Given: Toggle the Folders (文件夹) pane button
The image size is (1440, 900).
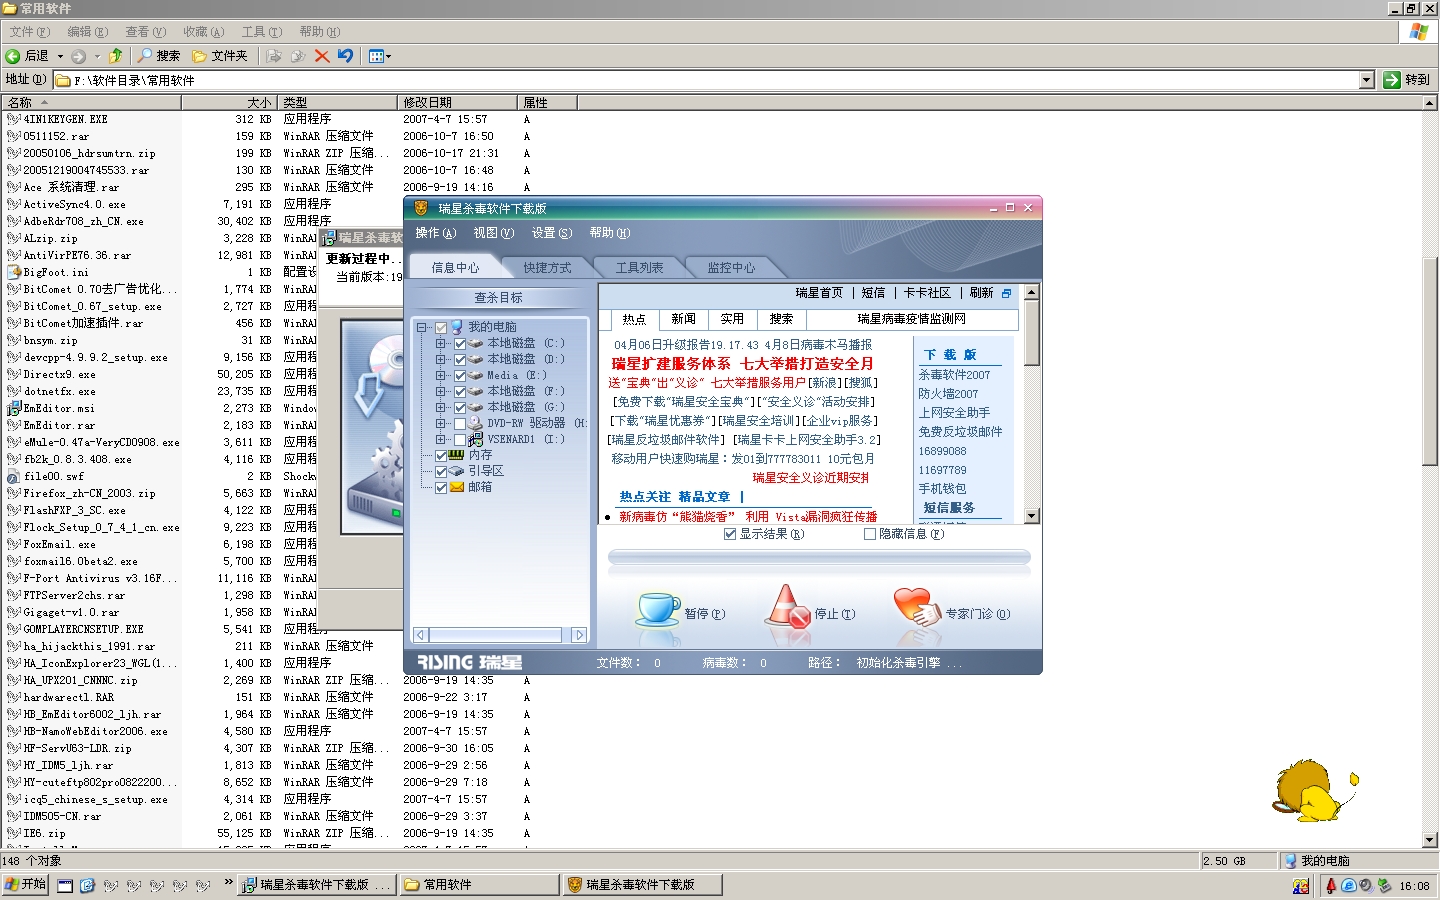Looking at the screenshot, I should (x=220, y=56).
